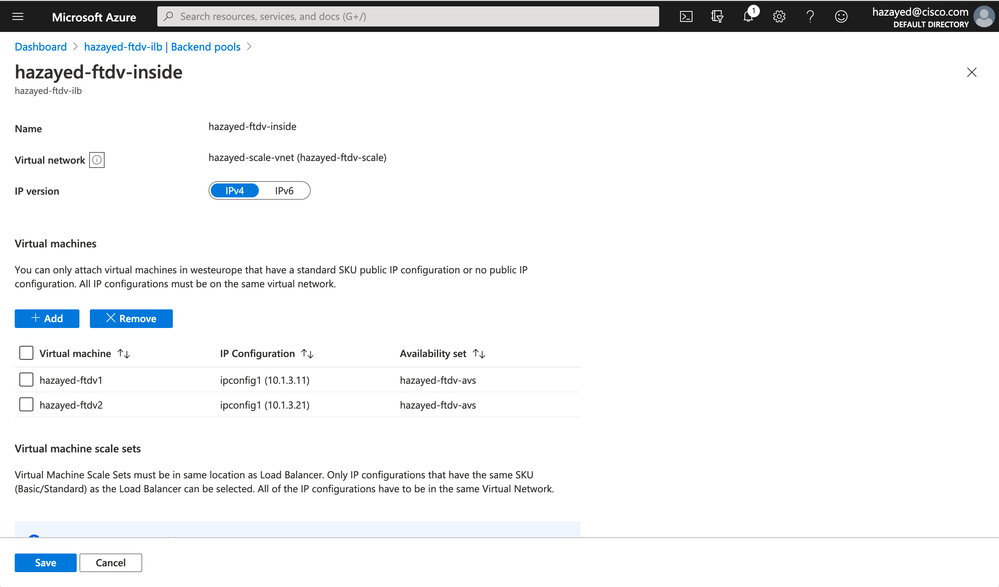This screenshot has width=999, height=587.
Task: Click hazayed@cisco.com account name
Action: click(920, 11)
